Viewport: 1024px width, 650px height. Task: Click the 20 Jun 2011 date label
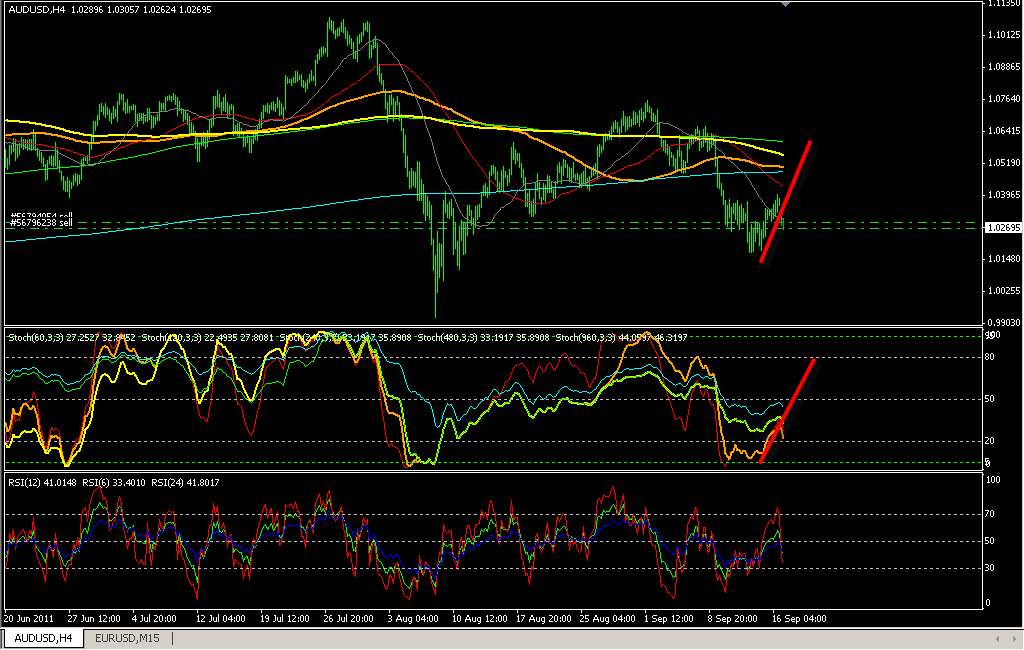(x=29, y=619)
